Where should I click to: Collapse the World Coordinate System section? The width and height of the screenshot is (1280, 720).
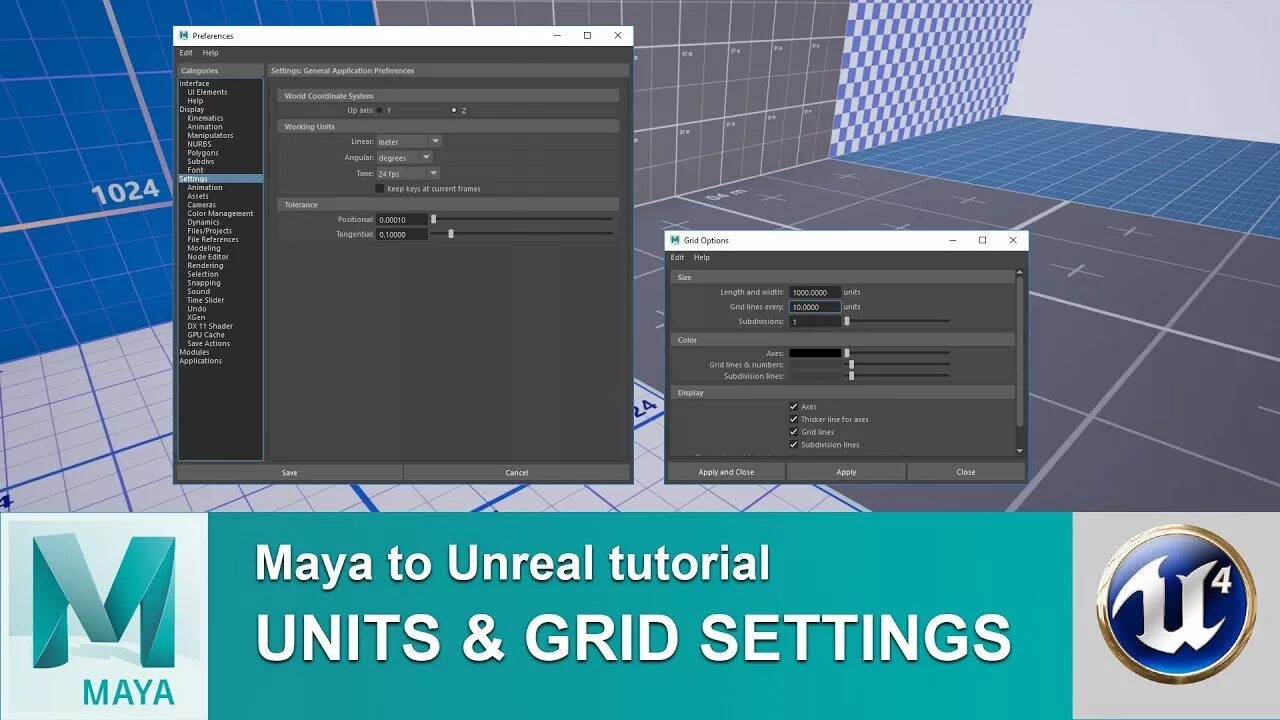click(x=448, y=96)
